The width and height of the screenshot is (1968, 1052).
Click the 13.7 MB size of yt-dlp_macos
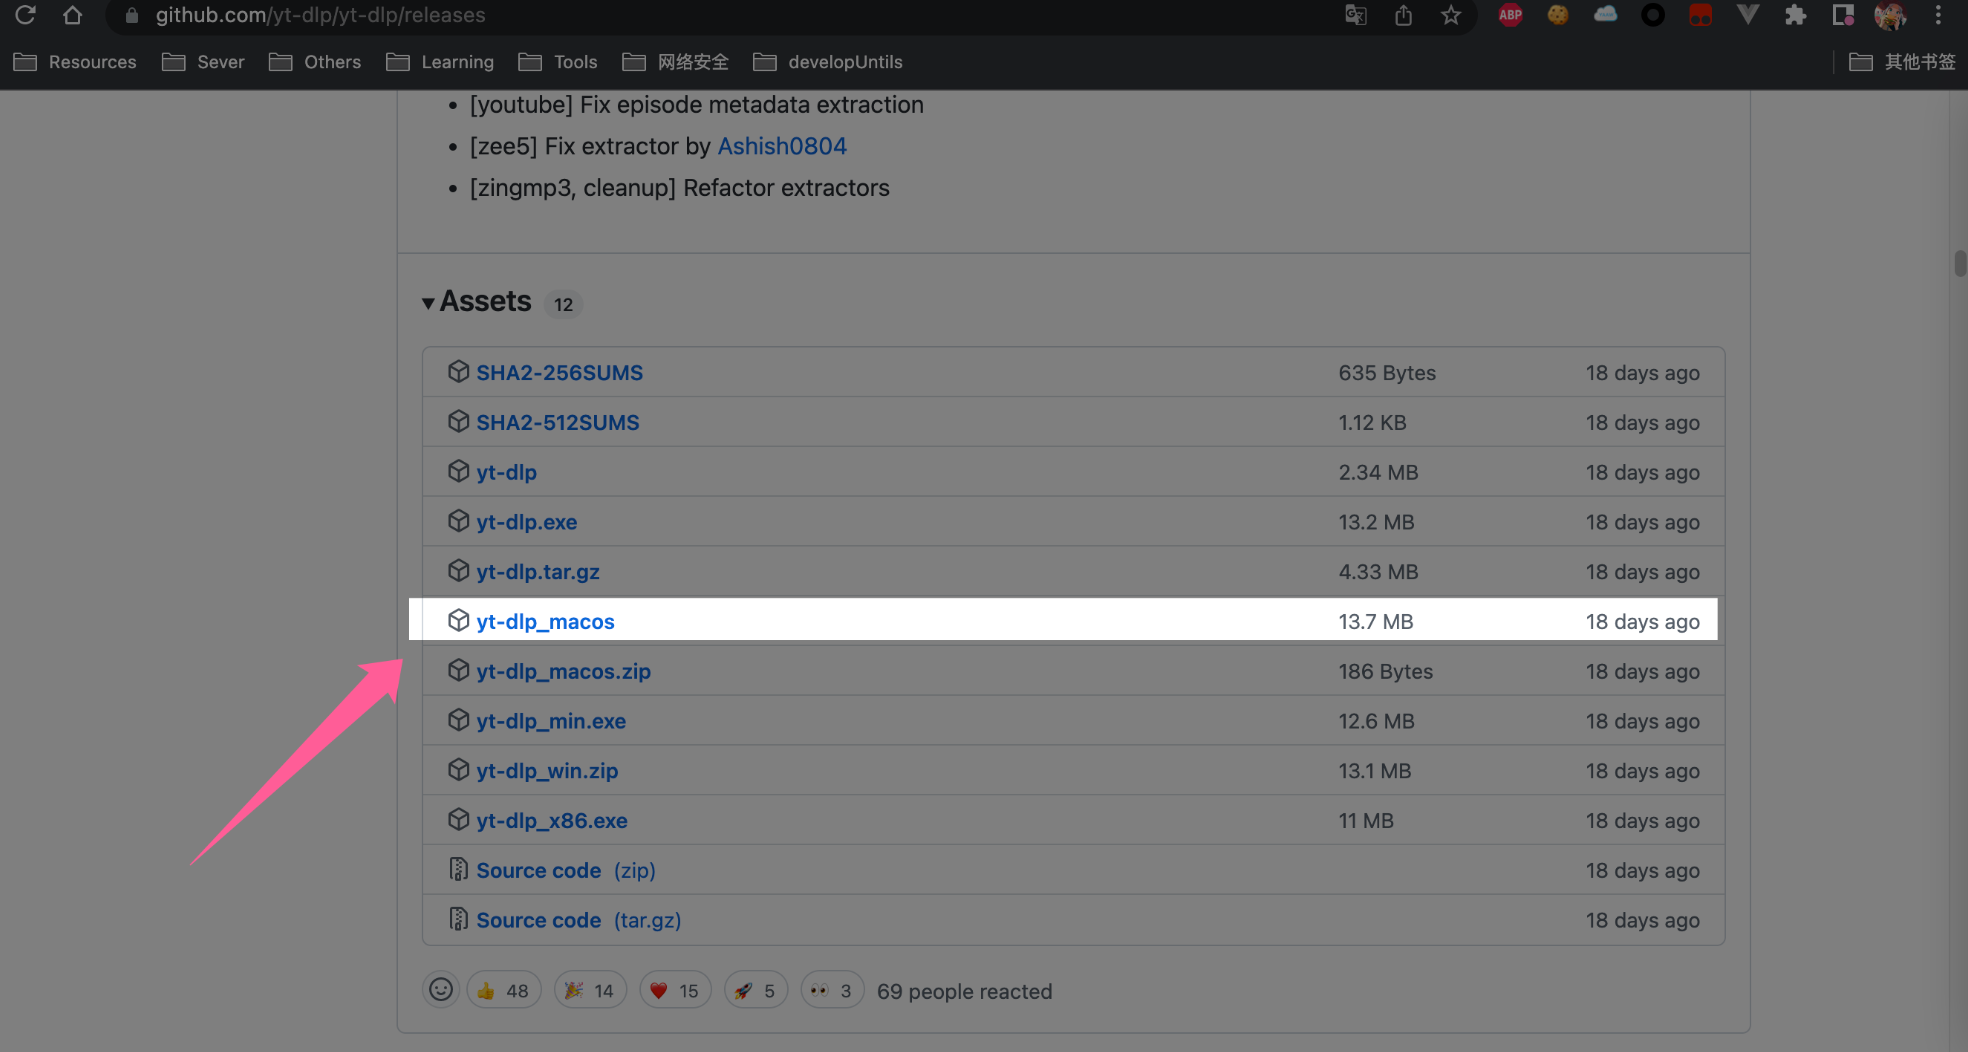tap(1376, 622)
